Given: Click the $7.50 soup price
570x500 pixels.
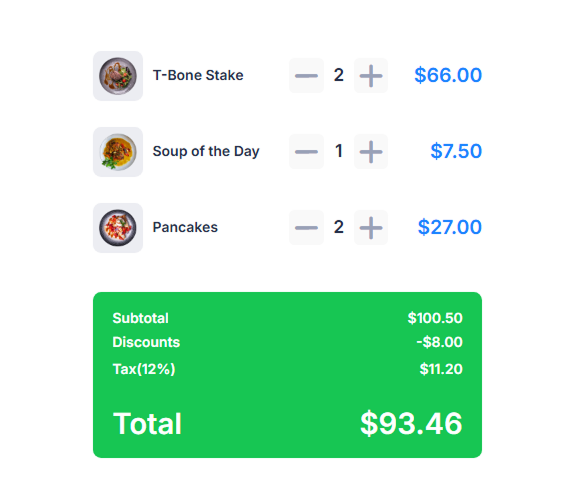Looking at the screenshot, I should click(x=456, y=151).
